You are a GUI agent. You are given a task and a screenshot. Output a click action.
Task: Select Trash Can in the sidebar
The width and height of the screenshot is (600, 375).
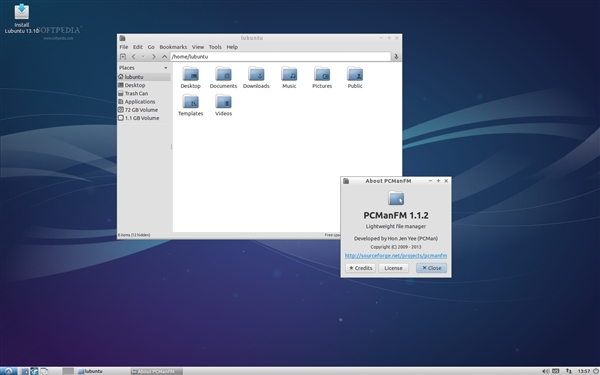(x=144, y=93)
